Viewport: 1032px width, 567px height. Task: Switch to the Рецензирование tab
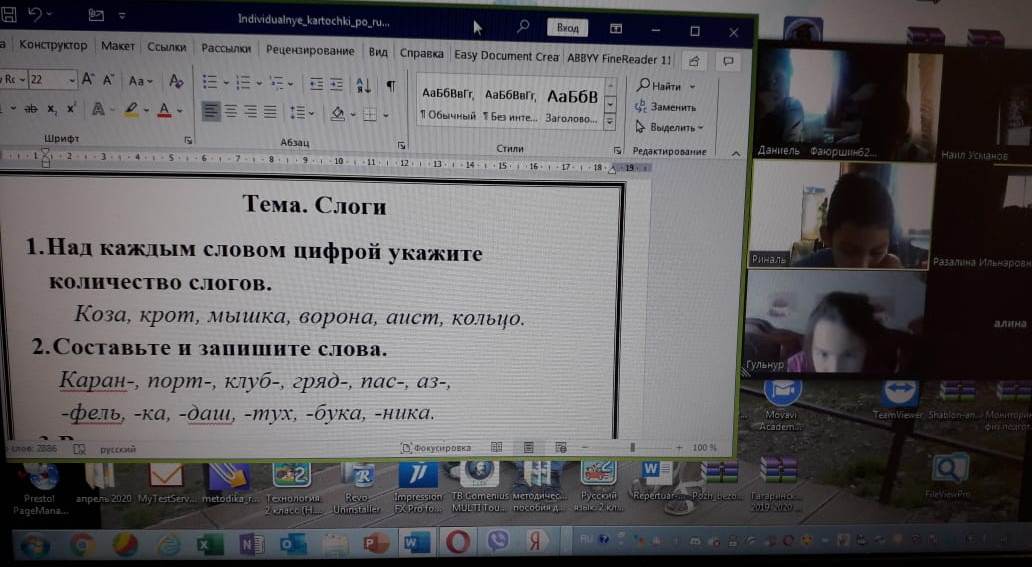click(310, 52)
